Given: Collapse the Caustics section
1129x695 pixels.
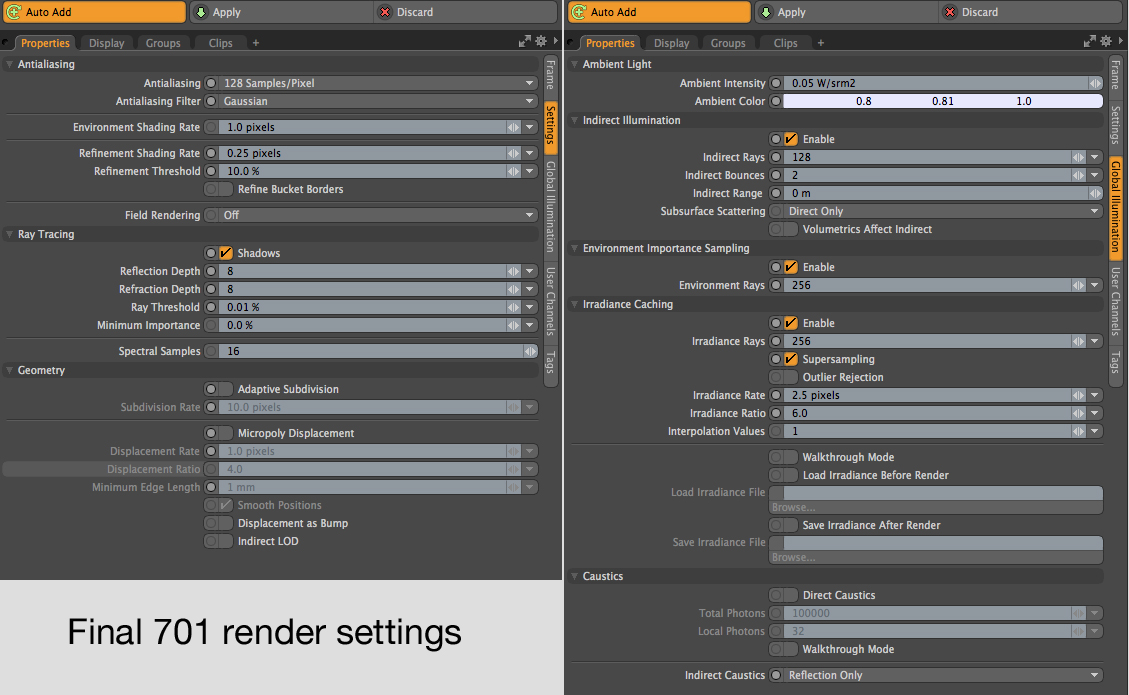Looking at the screenshot, I should (x=575, y=576).
